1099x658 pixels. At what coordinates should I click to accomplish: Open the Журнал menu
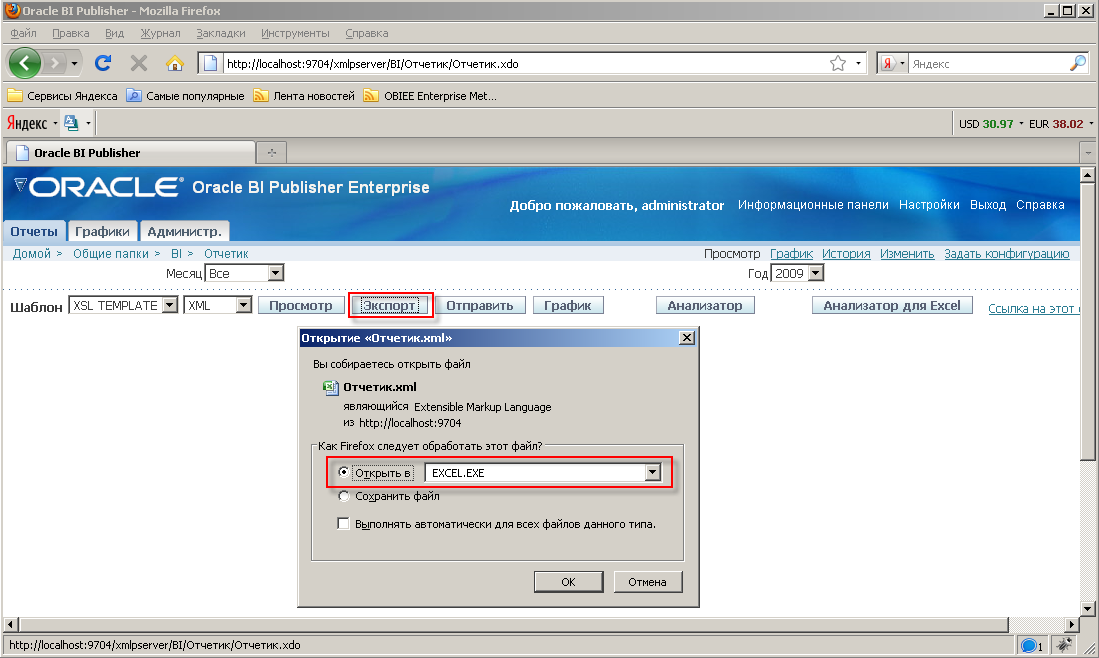[x=160, y=33]
